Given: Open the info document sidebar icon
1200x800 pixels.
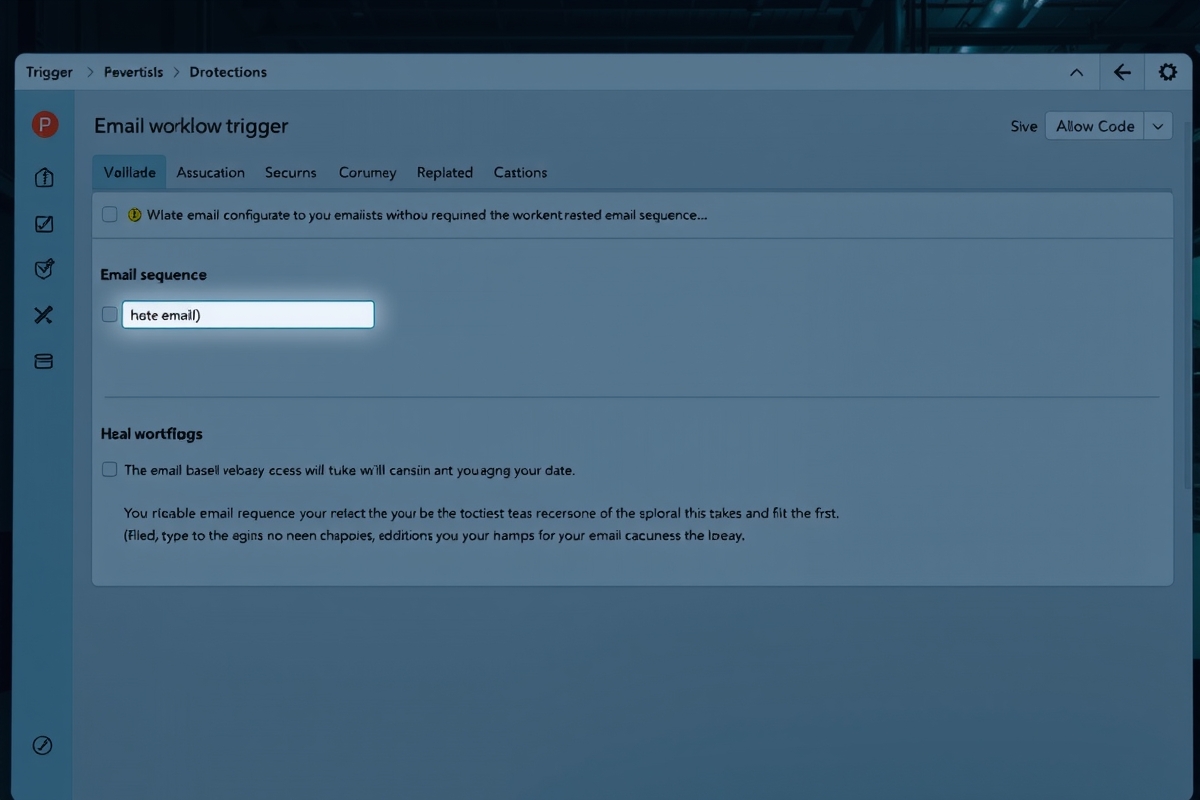Looking at the screenshot, I should tap(44, 177).
